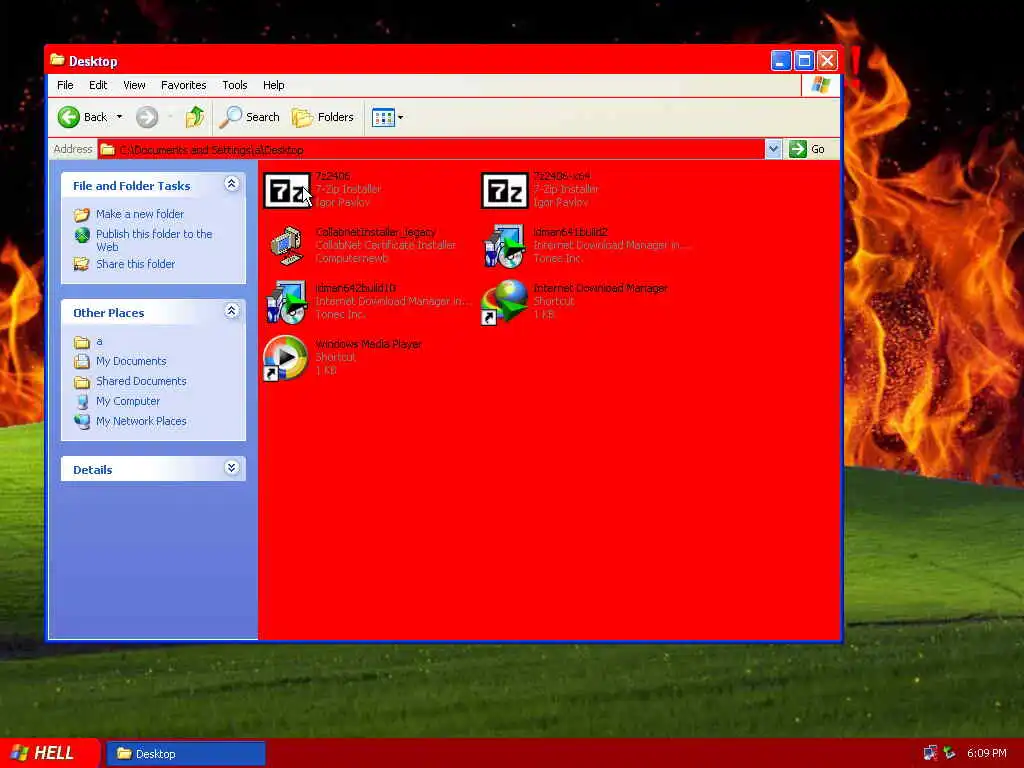Click the Windows flag logo in menu bar
Image resolution: width=1024 pixels, height=768 pixels.
pos(821,85)
